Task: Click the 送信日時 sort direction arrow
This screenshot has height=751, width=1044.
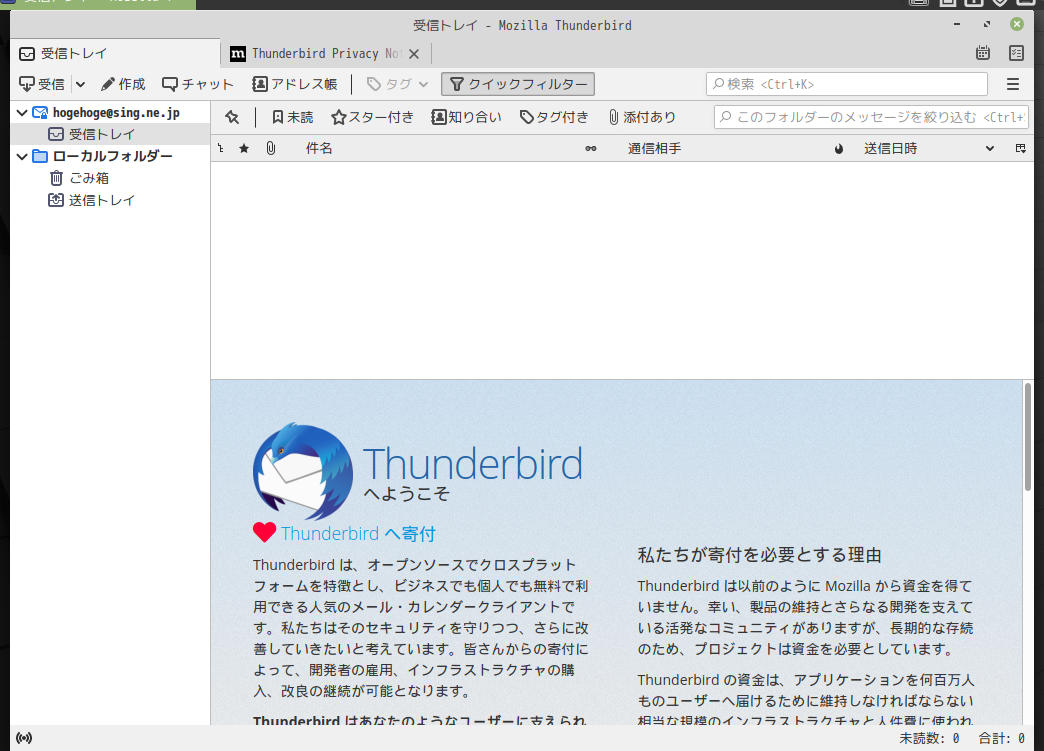Action: click(990, 148)
